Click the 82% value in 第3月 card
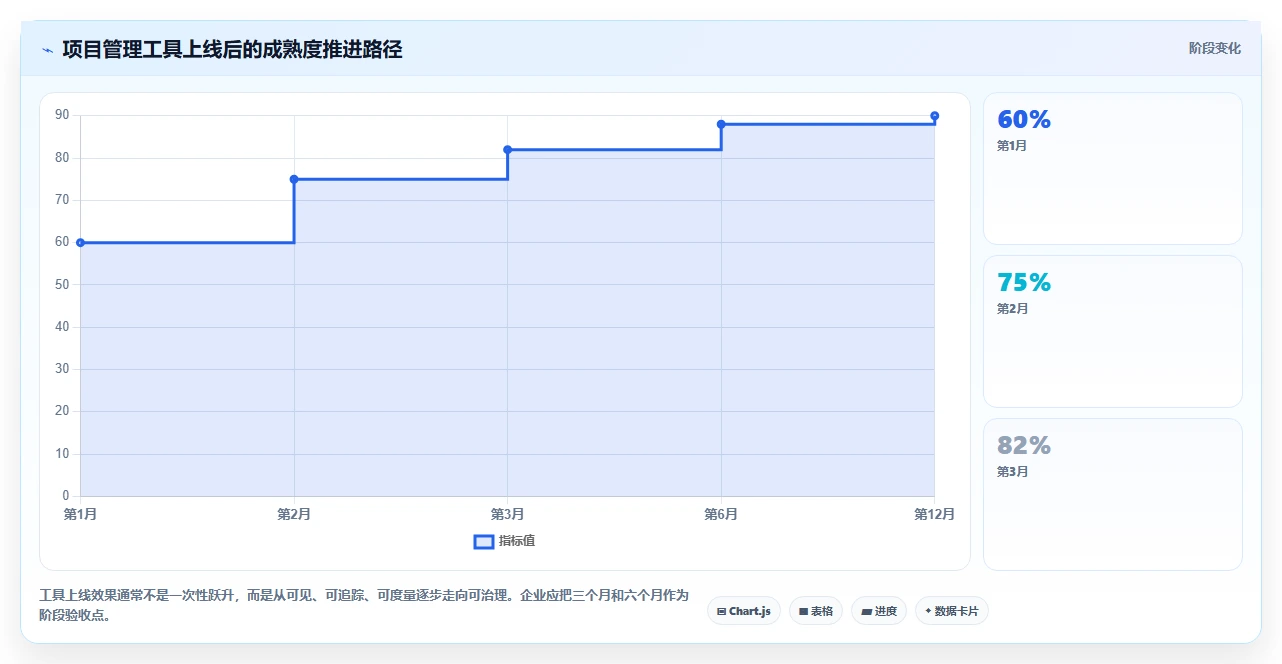The image size is (1282, 664). coord(1024,446)
